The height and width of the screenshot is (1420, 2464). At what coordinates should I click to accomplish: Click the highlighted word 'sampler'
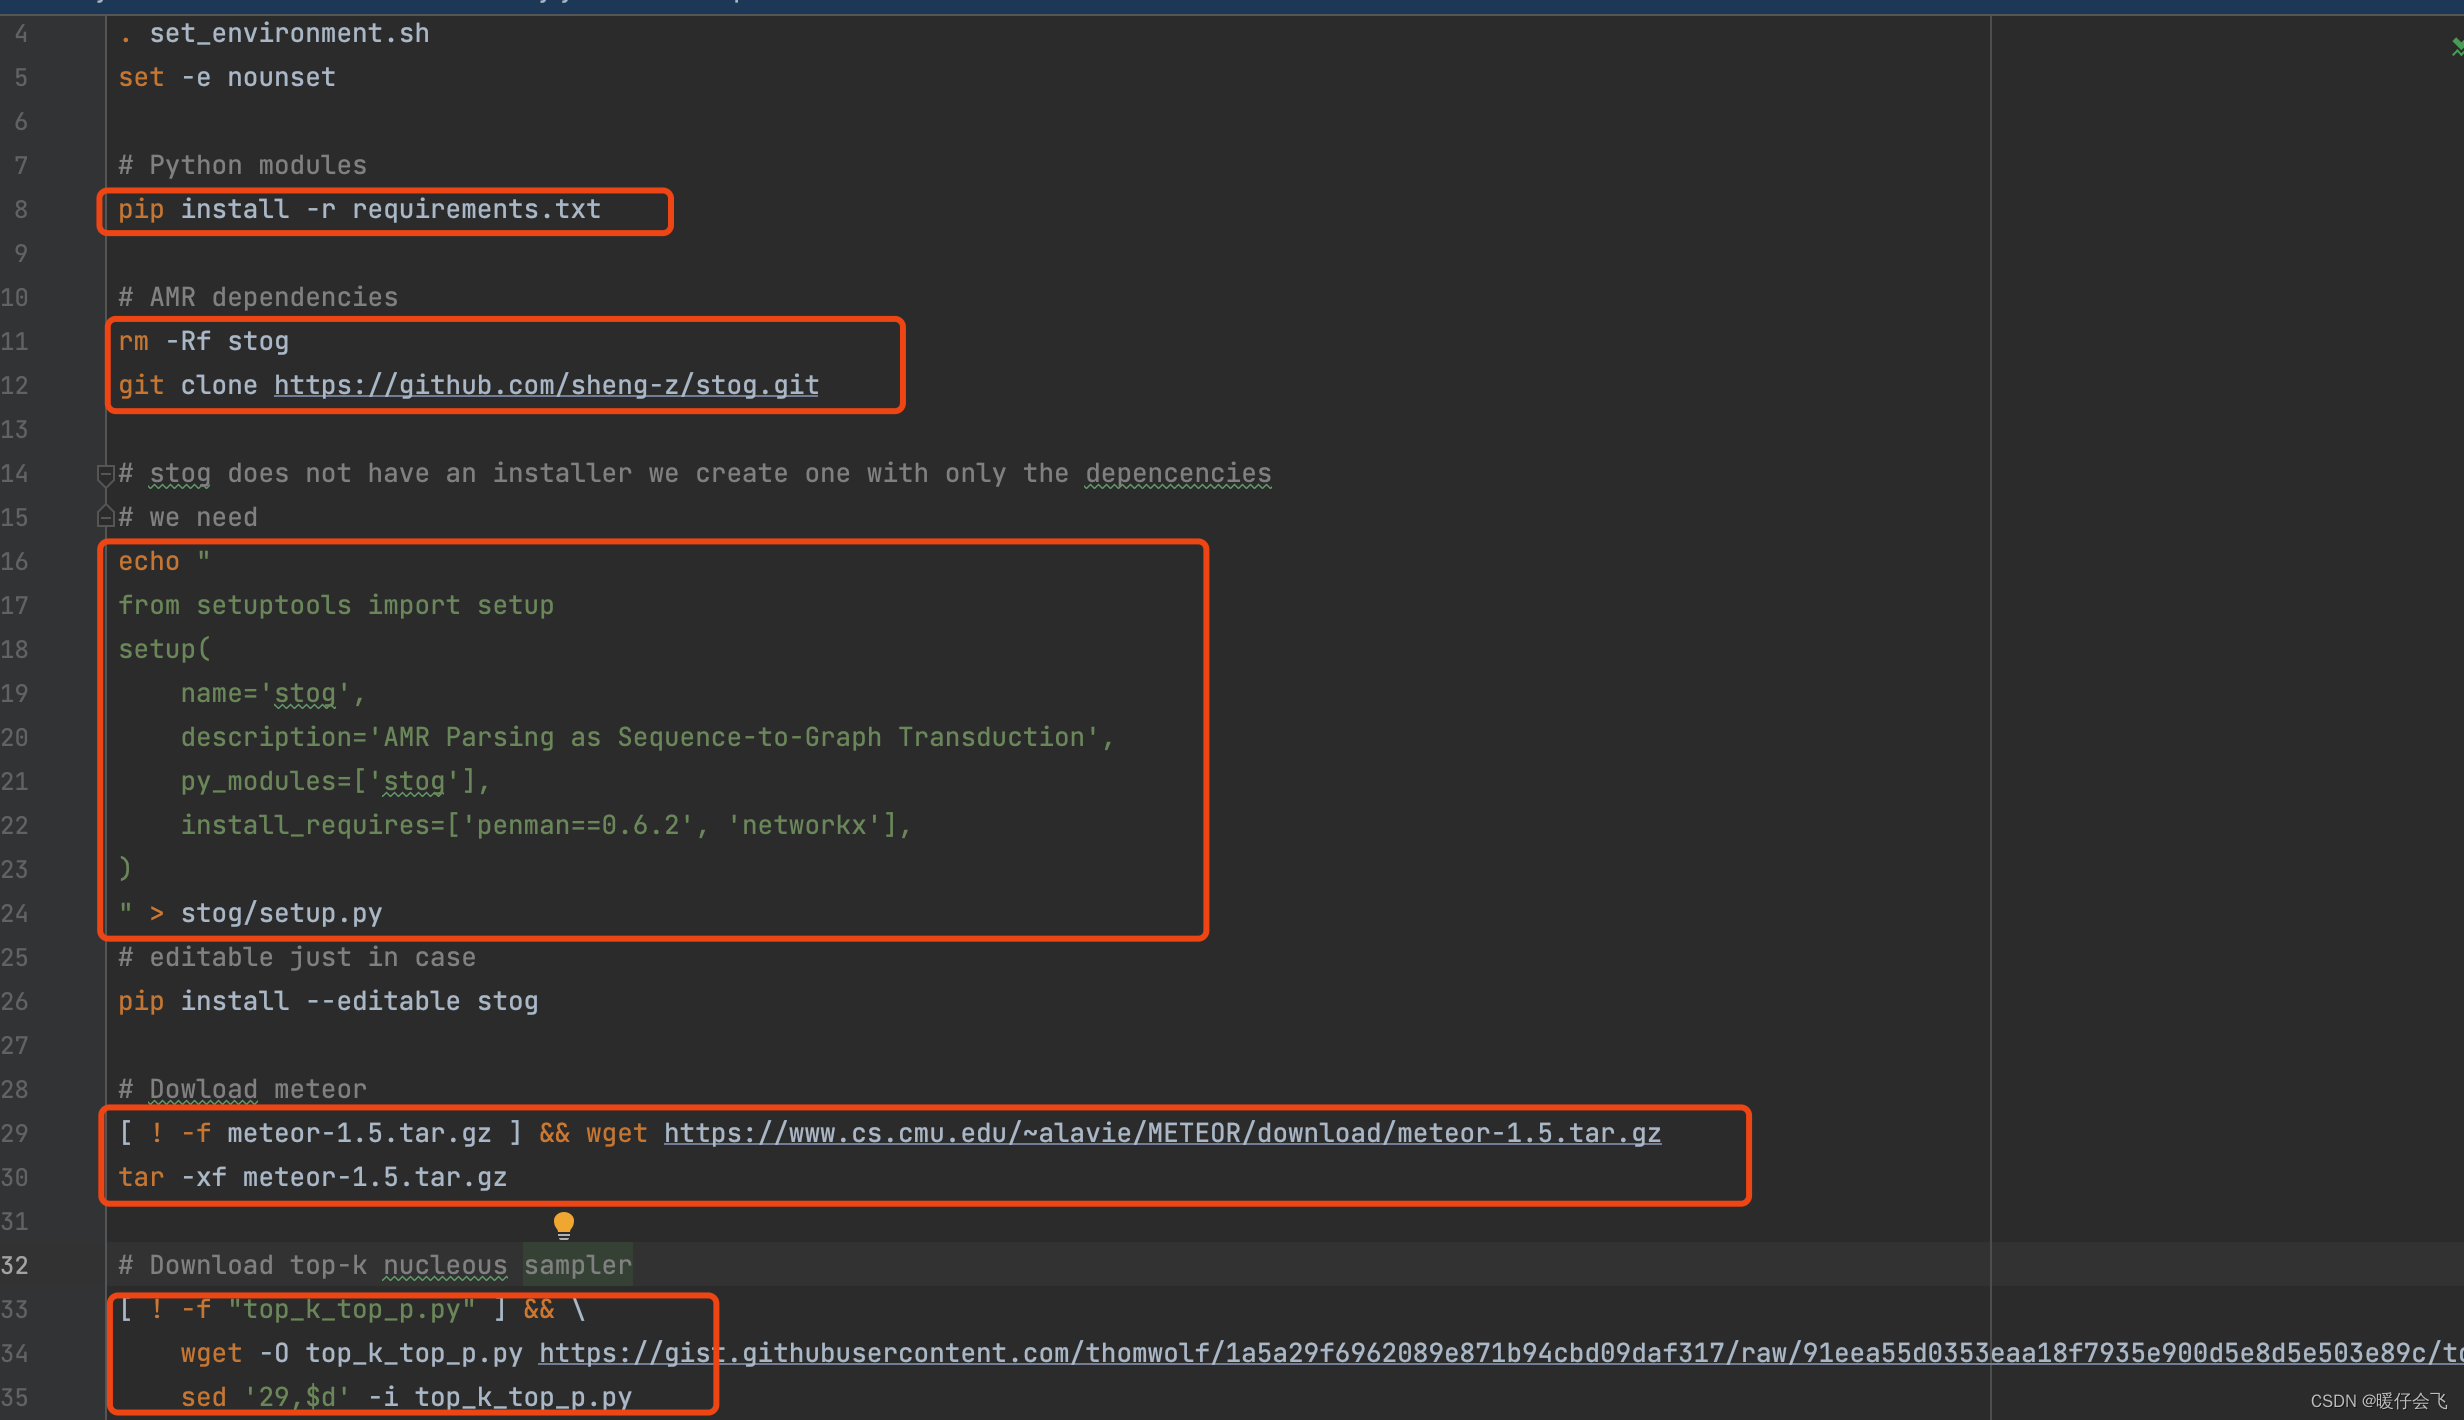(578, 1265)
